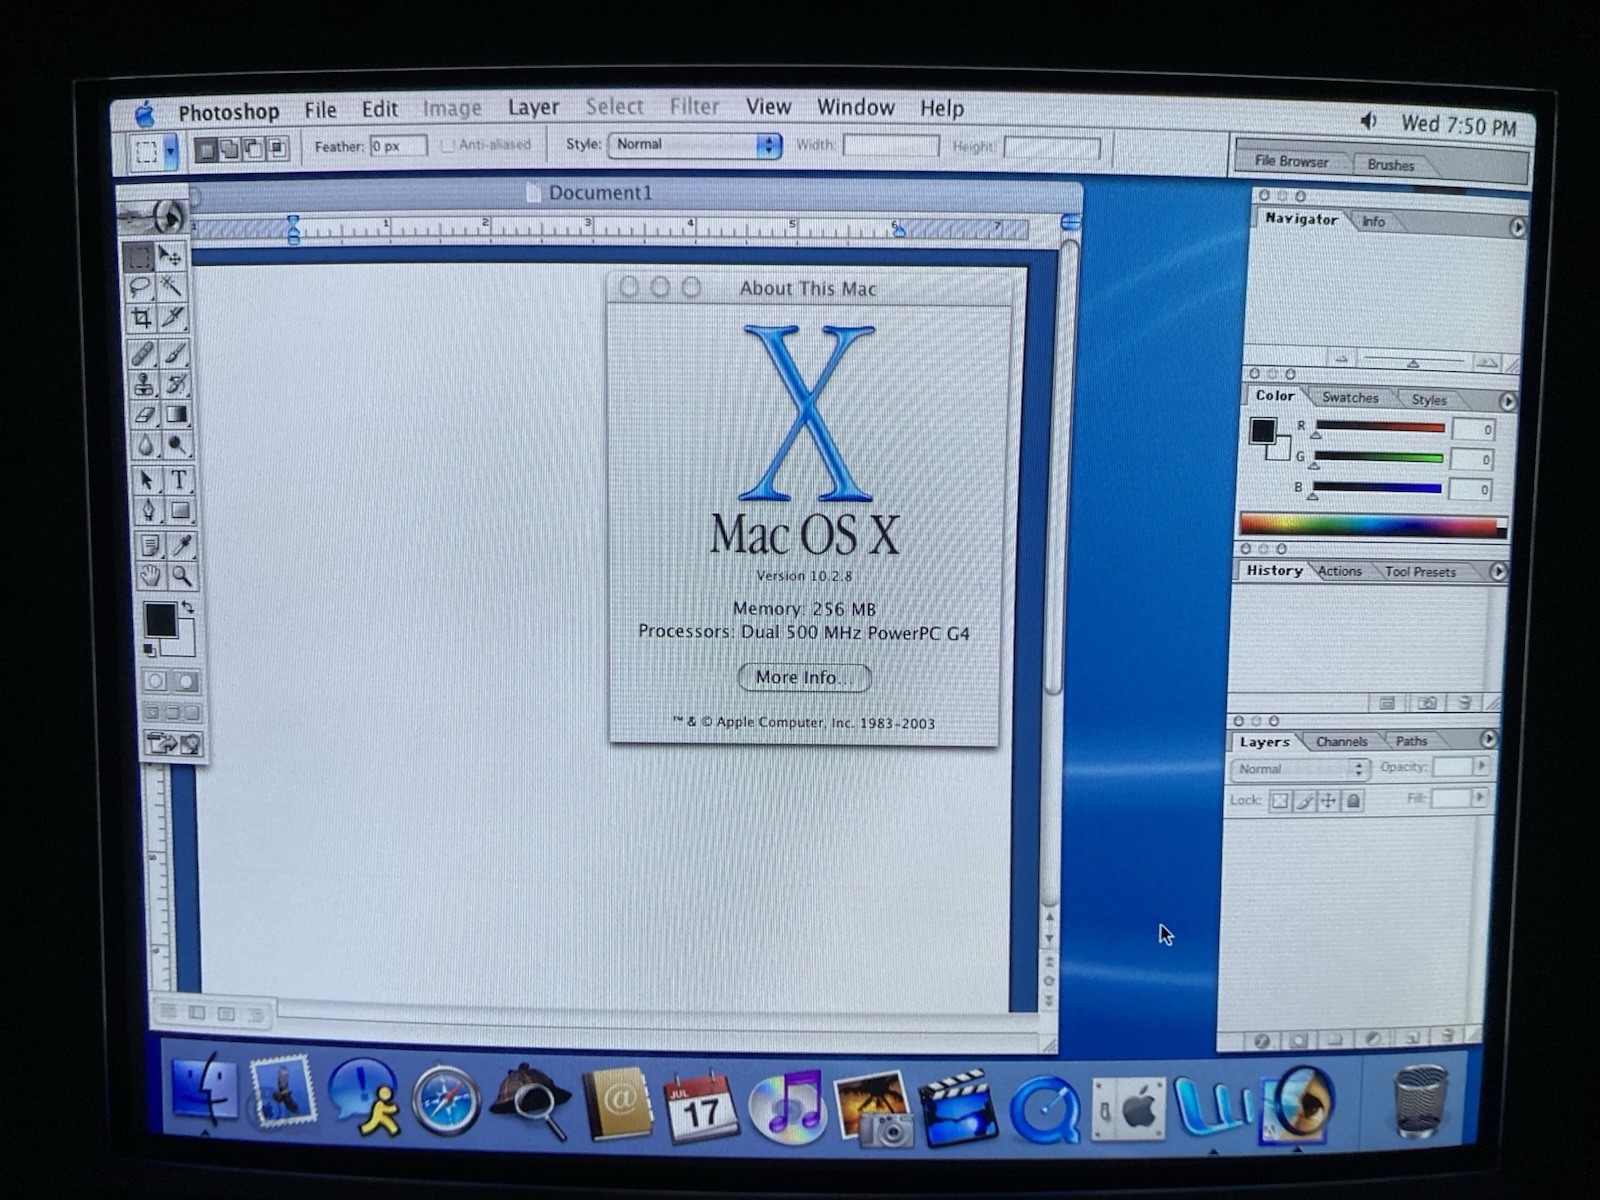This screenshot has width=1600, height=1200.
Task: Select the Pen tool
Action: pyautogui.click(x=147, y=511)
